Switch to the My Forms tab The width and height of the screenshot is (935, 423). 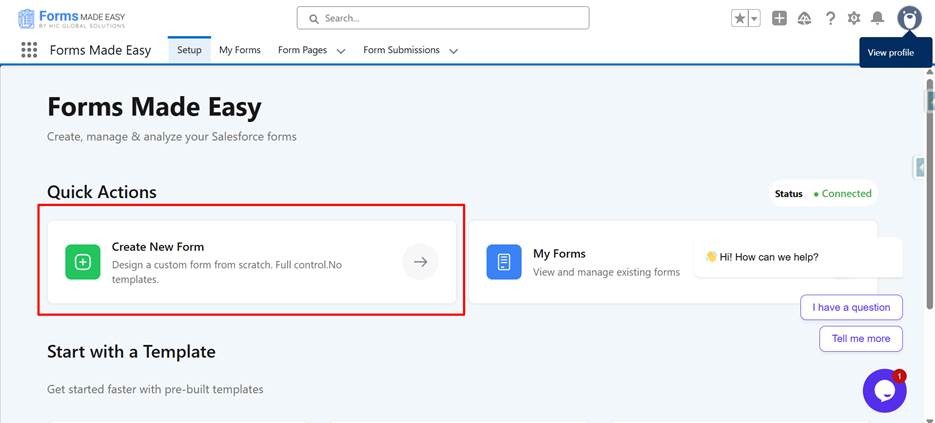[240, 50]
